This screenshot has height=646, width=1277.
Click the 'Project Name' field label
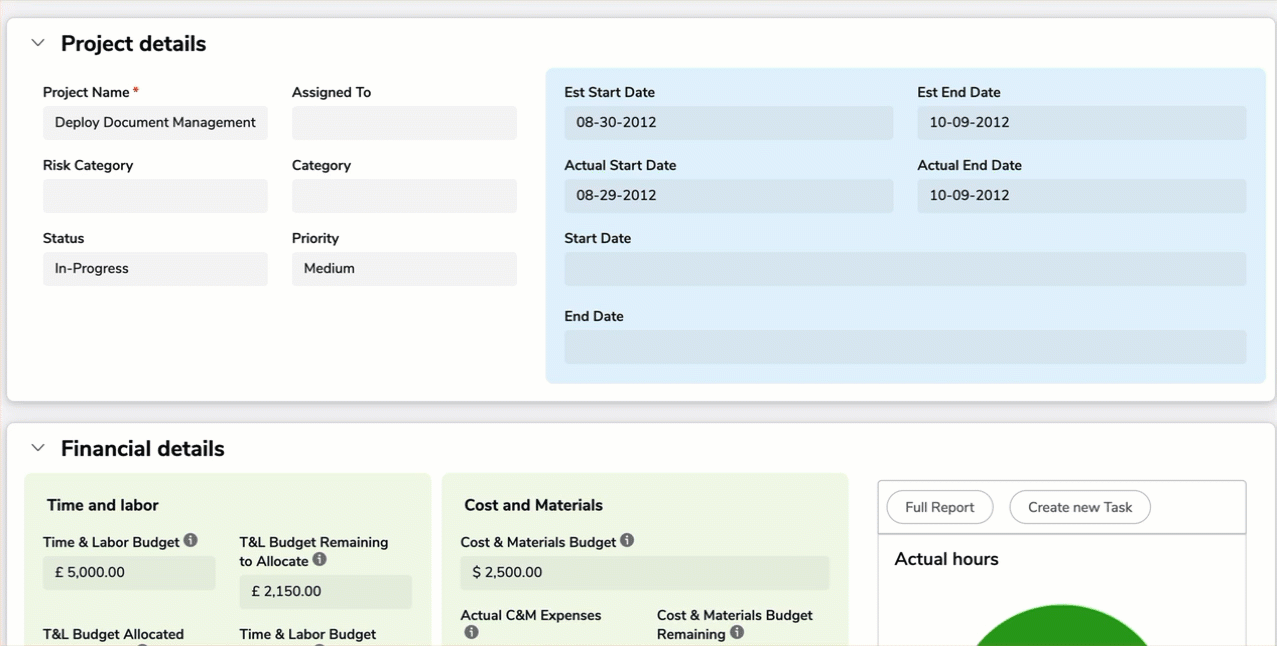point(86,92)
